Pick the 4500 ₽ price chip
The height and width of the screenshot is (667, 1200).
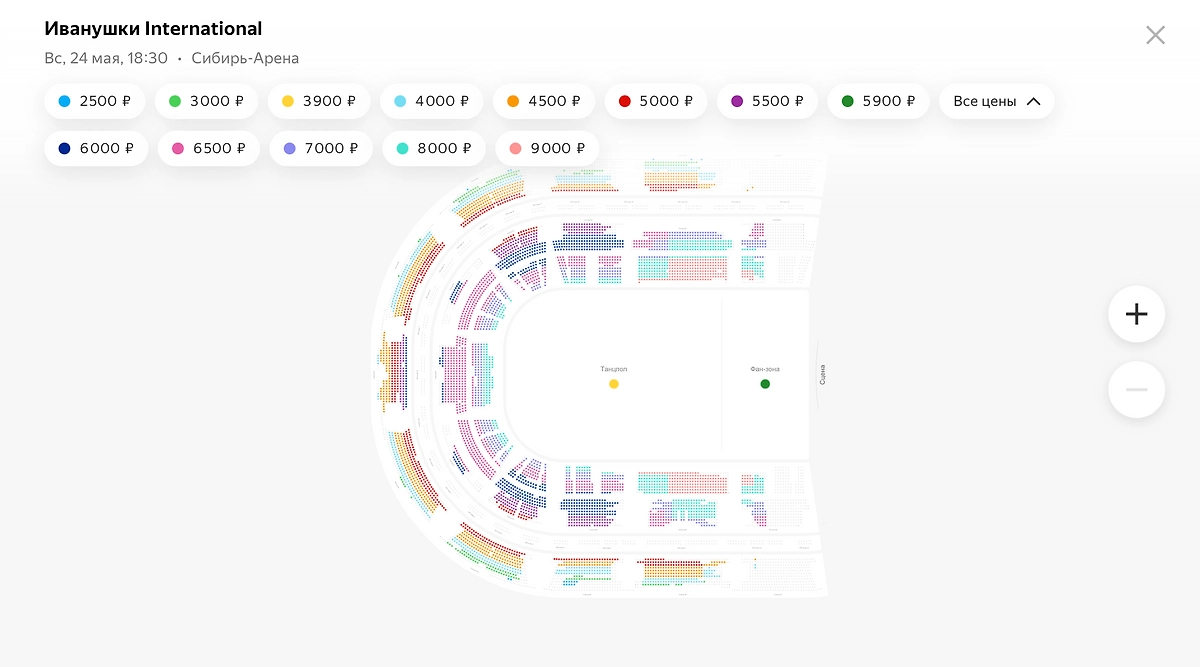pos(544,101)
